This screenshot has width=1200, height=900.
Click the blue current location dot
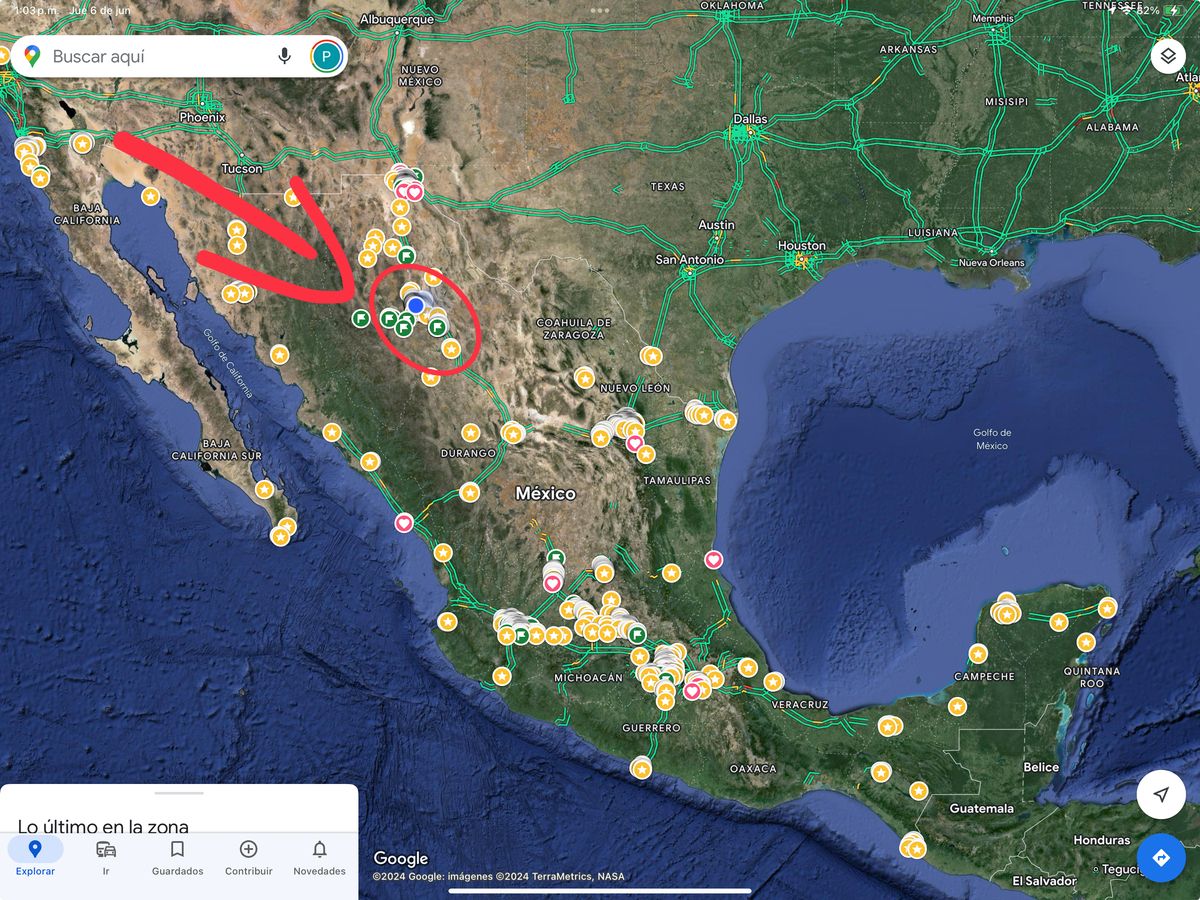coord(415,305)
